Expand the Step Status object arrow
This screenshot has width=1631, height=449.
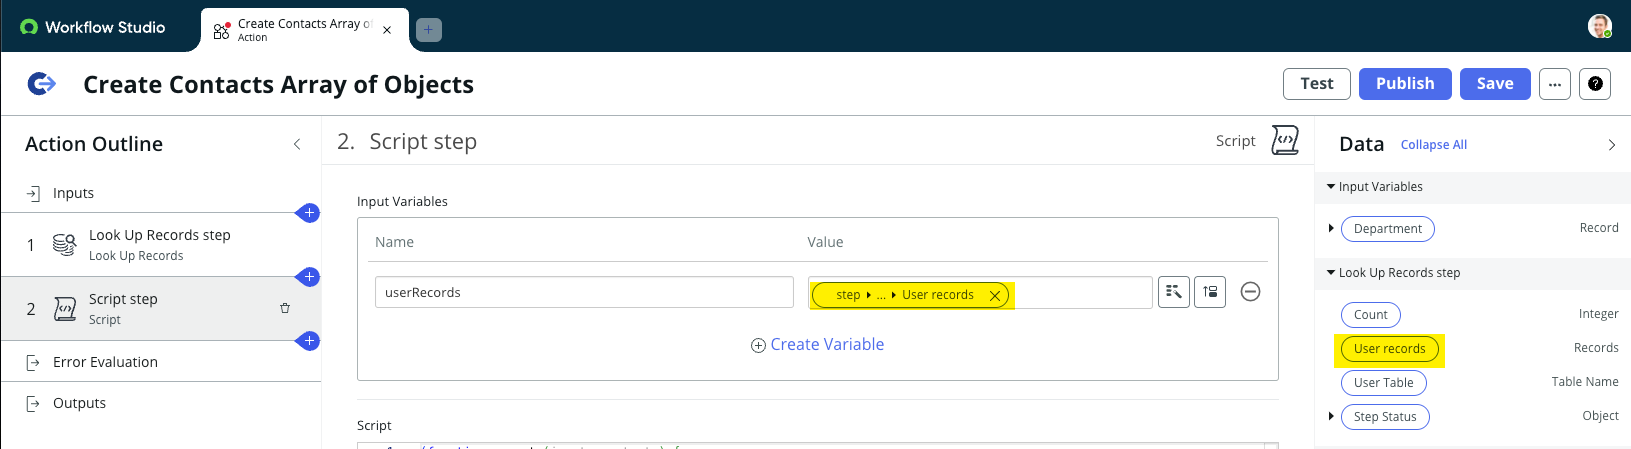point(1331,417)
